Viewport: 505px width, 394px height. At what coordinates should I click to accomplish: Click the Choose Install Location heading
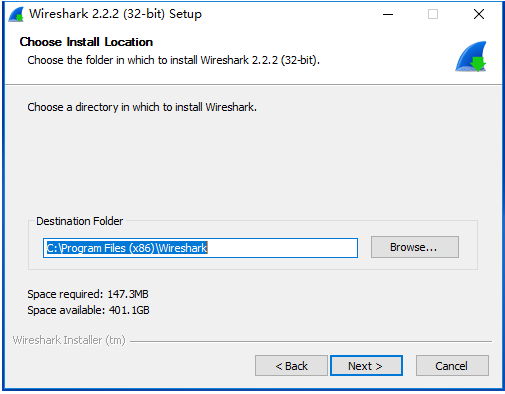(x=86, y=42)
